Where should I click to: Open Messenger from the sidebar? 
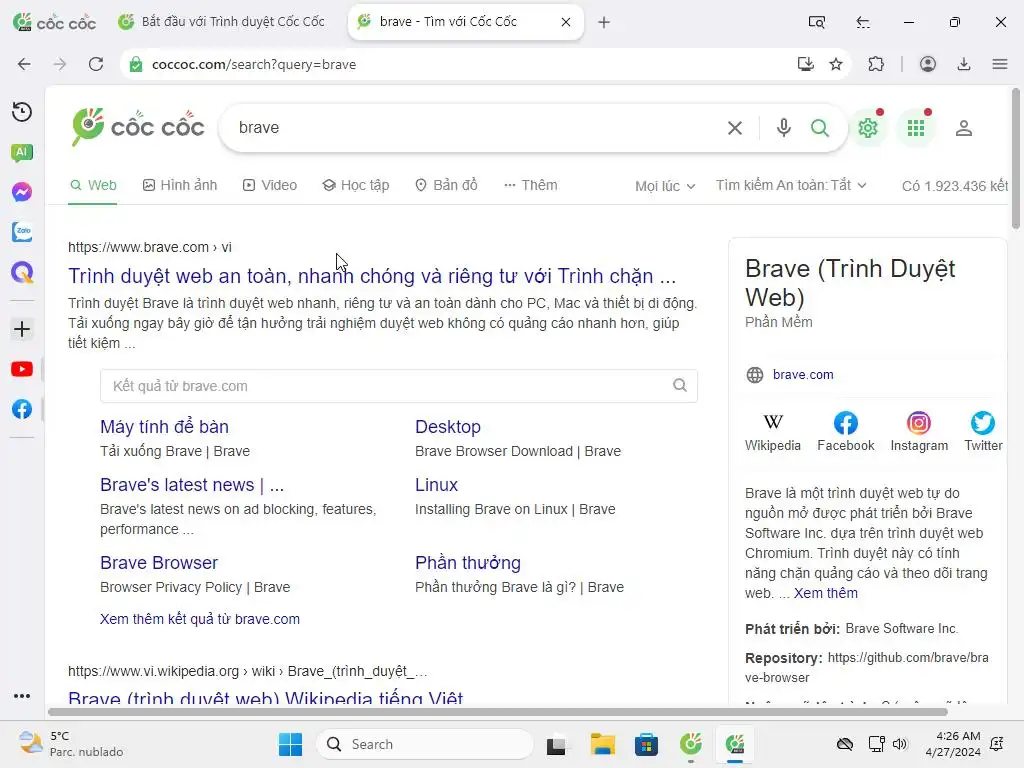(22, 192)
